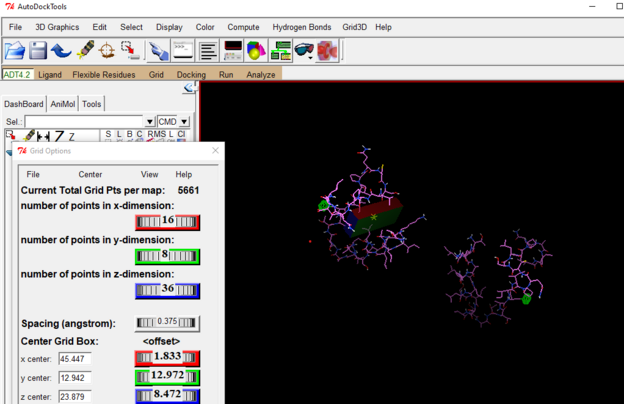
Task: Open the Hydrogen Bonds menu
Action: point(302,27)
